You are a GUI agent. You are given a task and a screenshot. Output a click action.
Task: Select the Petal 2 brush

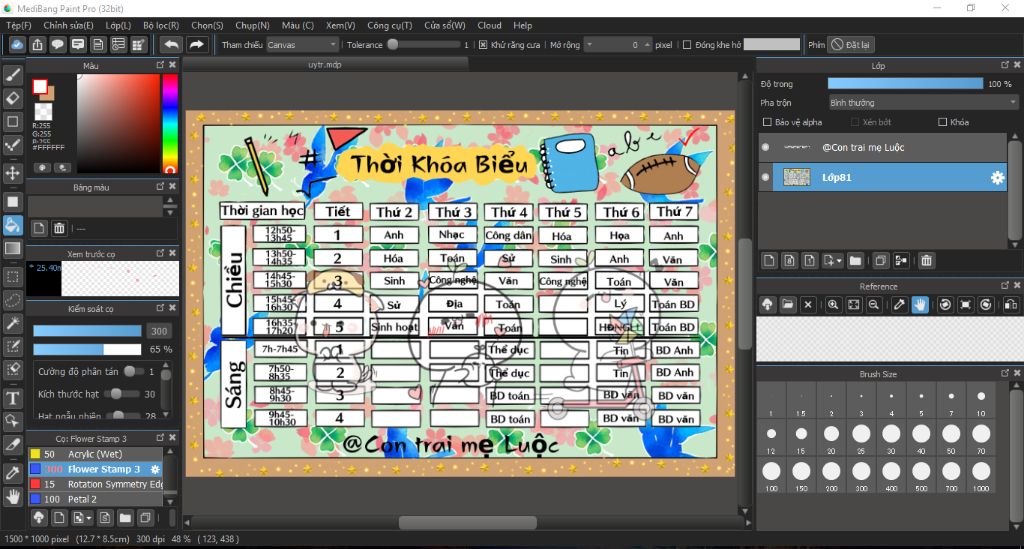[x=95, y=499]
